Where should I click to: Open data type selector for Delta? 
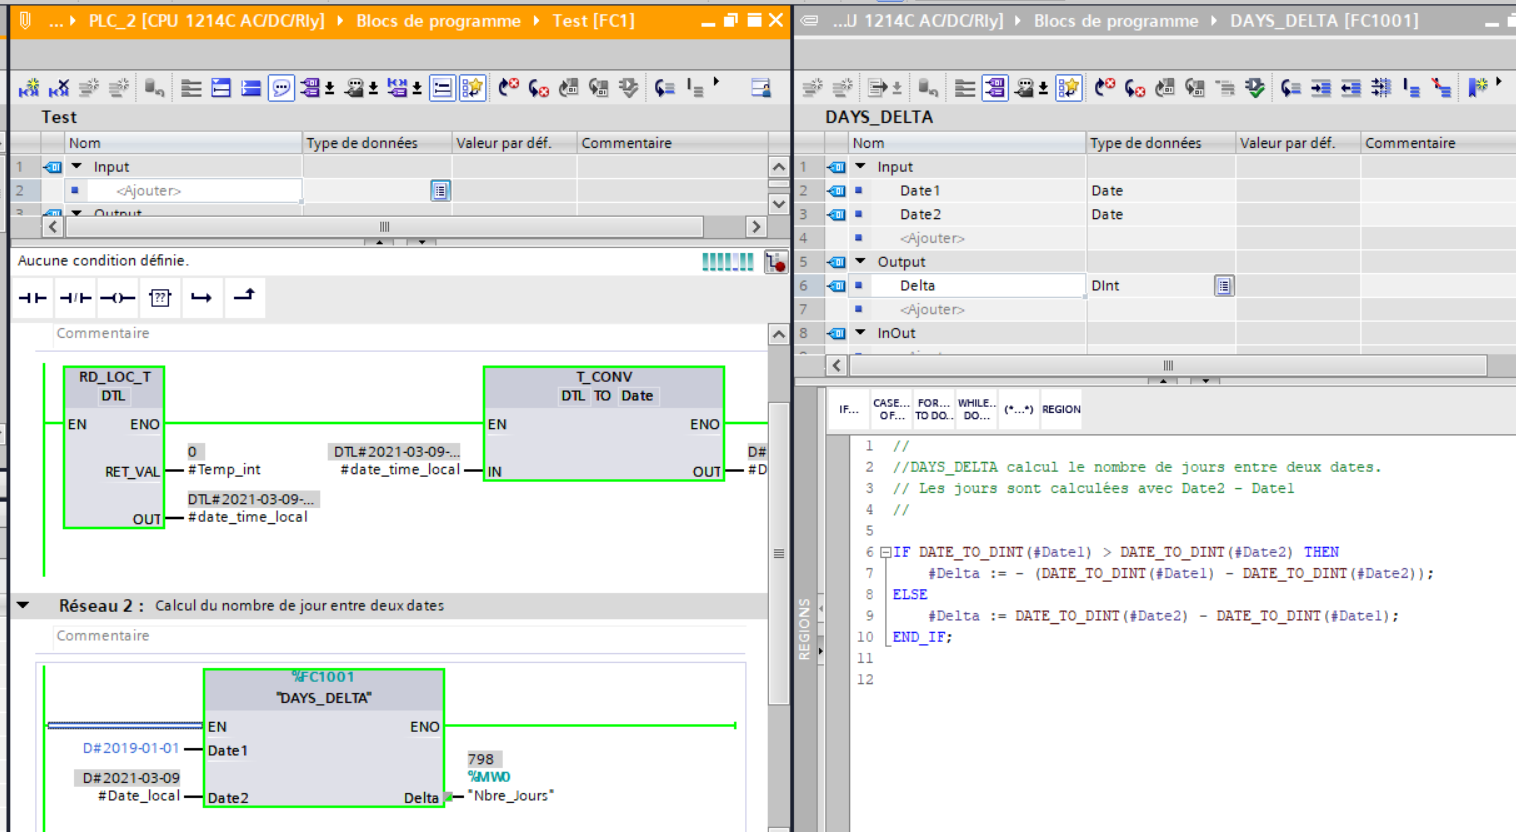click(x=1223, y=286)
